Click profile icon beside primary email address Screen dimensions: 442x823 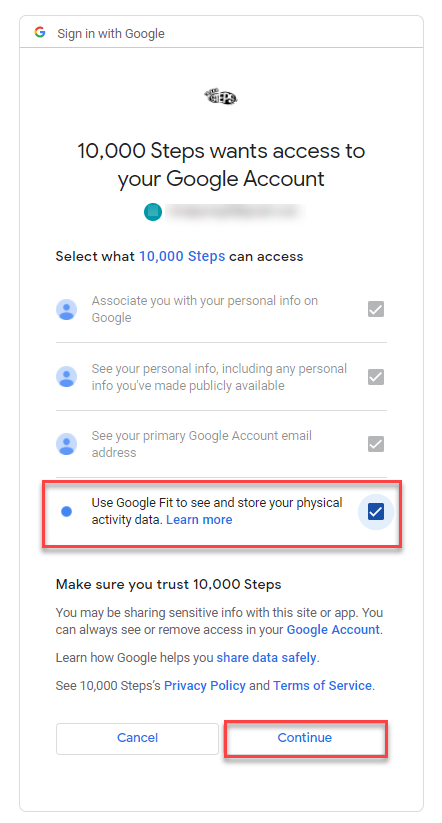(67, 444)
